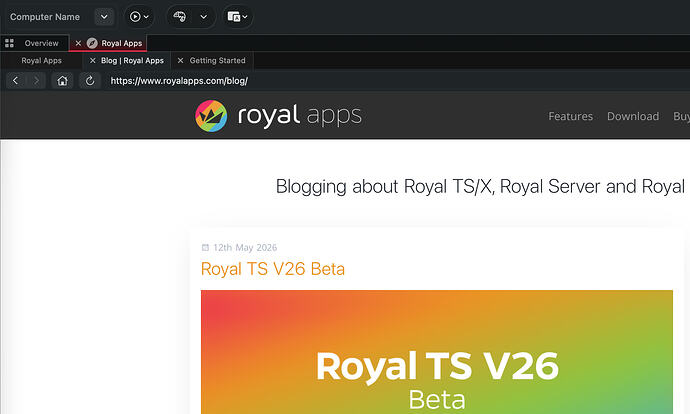Open the Royal TS V26 Beta article title

coord(272,269)
